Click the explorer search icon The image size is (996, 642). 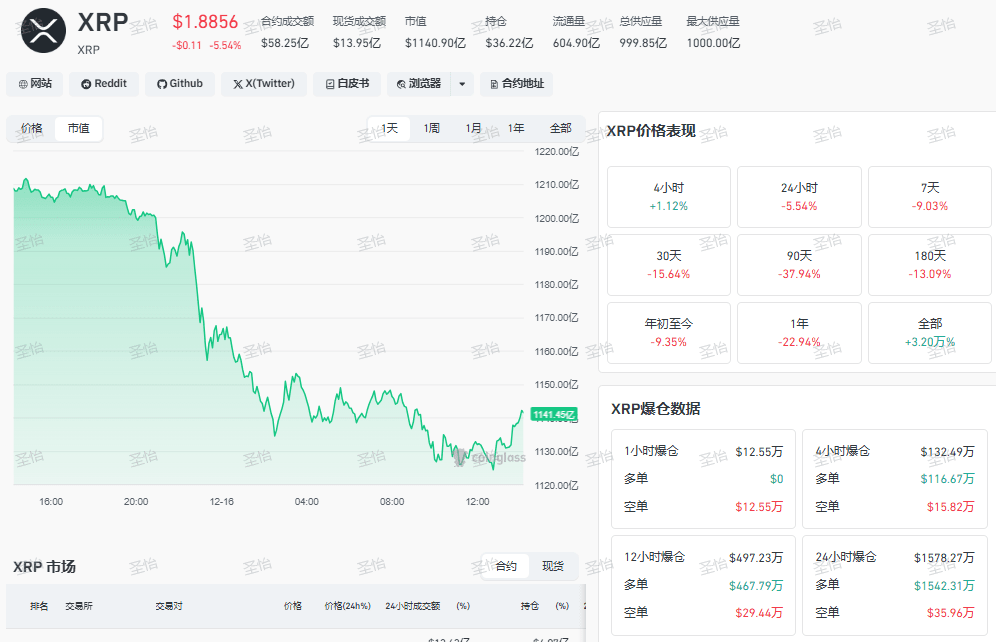401,84
